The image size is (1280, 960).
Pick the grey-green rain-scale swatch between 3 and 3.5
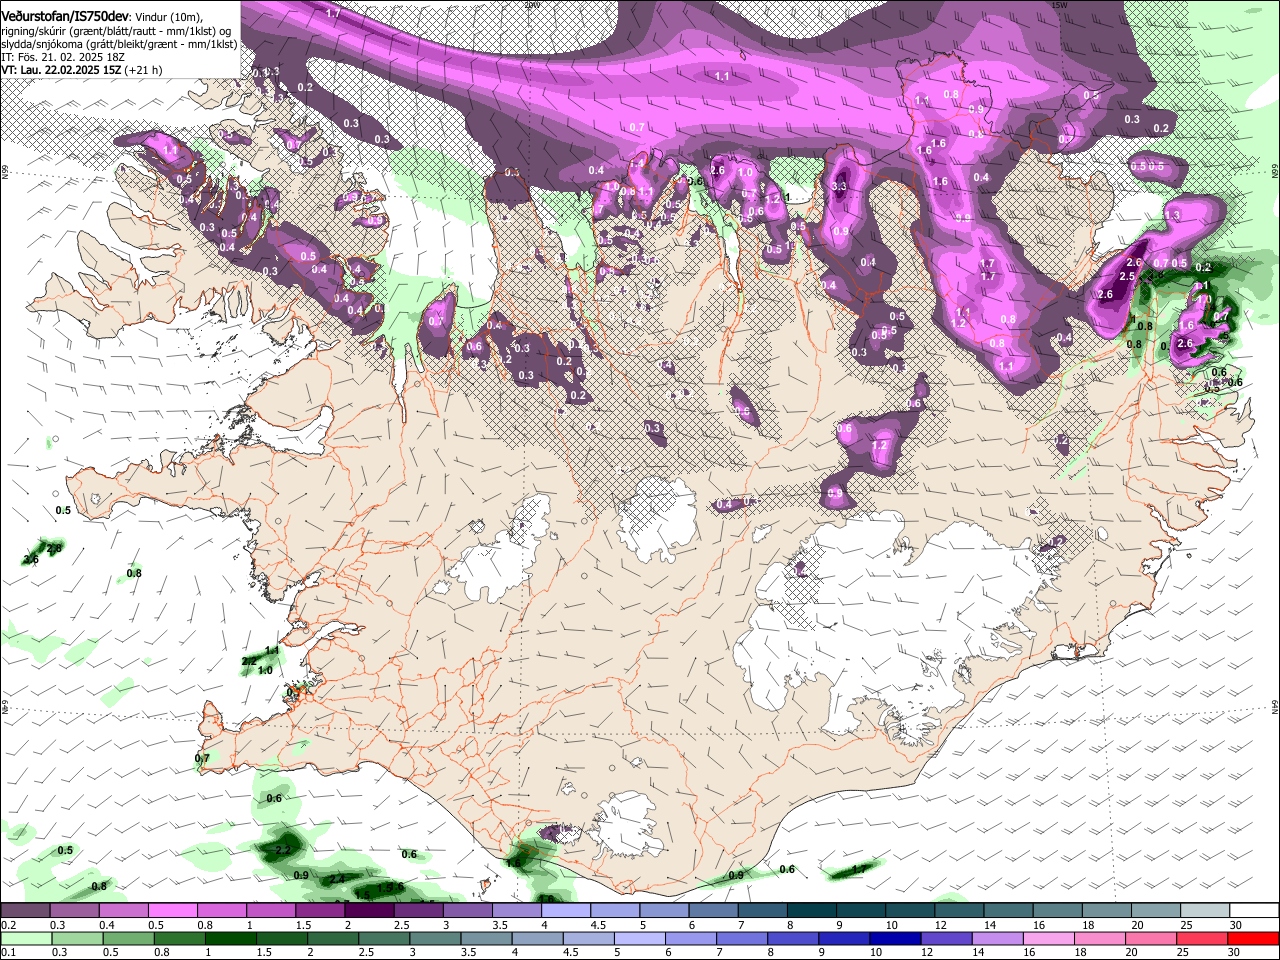[x=435, y=939]
